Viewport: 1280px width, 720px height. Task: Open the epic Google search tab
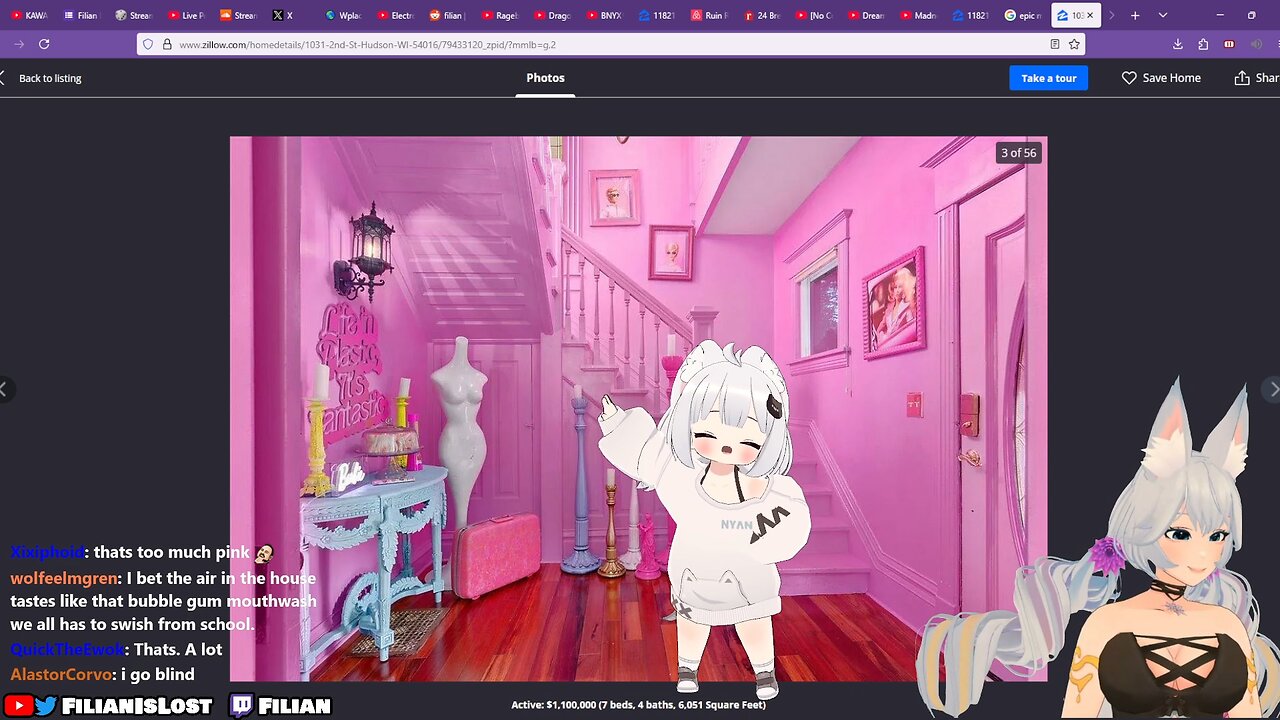1022,15
